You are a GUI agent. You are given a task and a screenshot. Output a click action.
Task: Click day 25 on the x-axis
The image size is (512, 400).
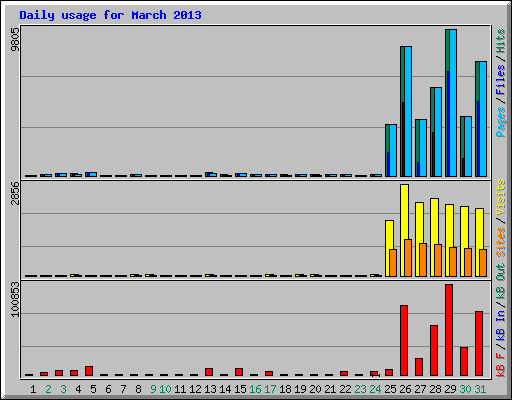coord(390,389)
